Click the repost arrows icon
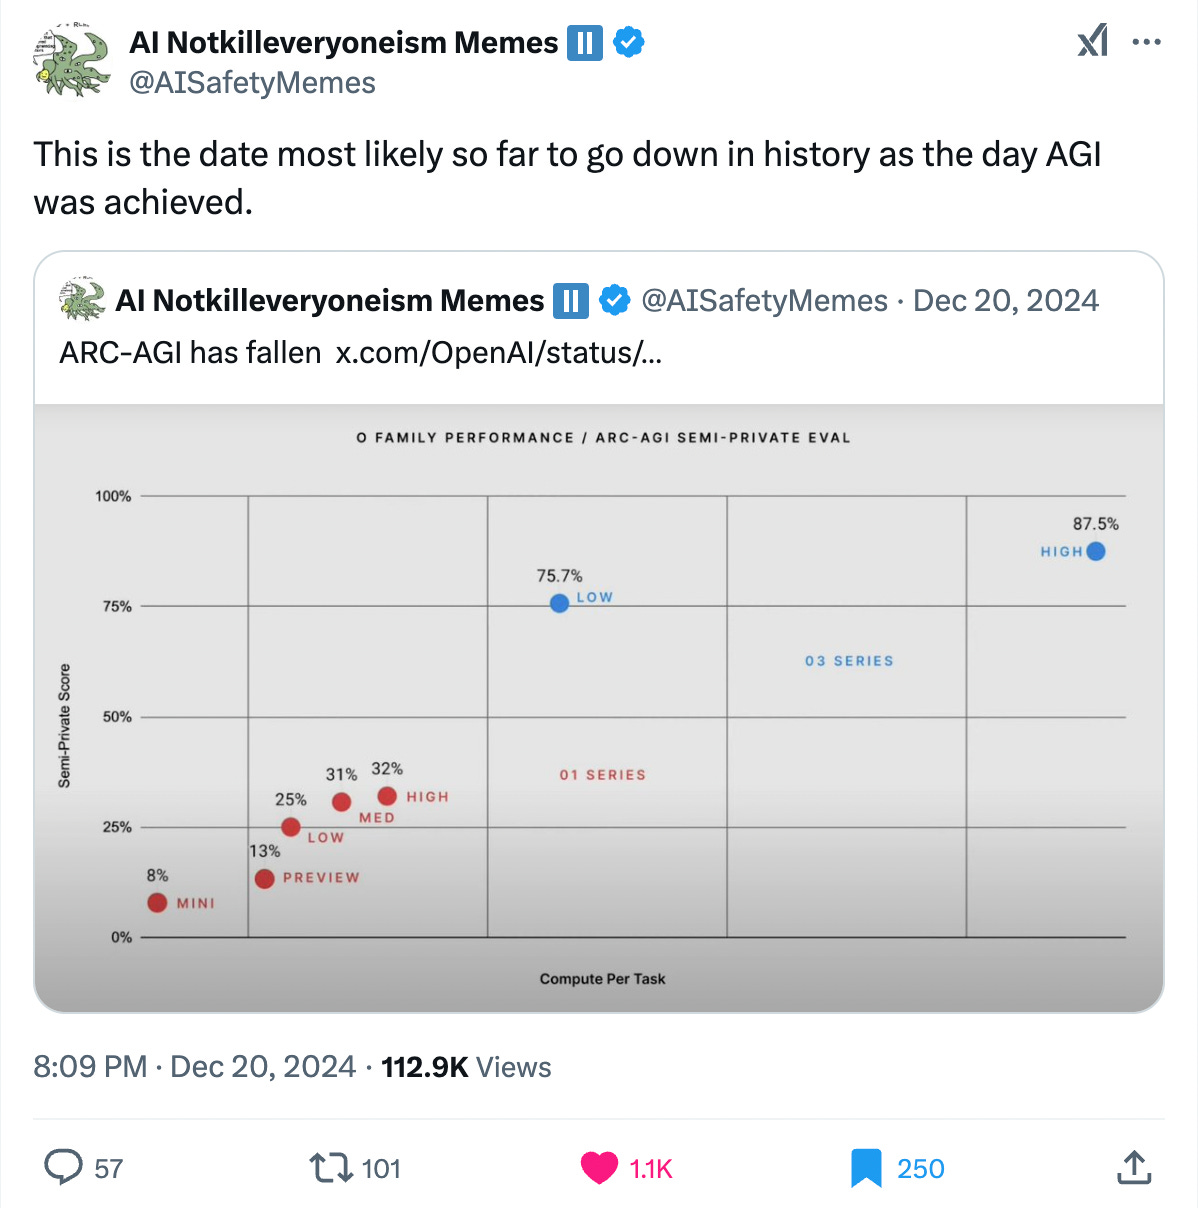The image size is (1198, 1208). point(330,1167)
